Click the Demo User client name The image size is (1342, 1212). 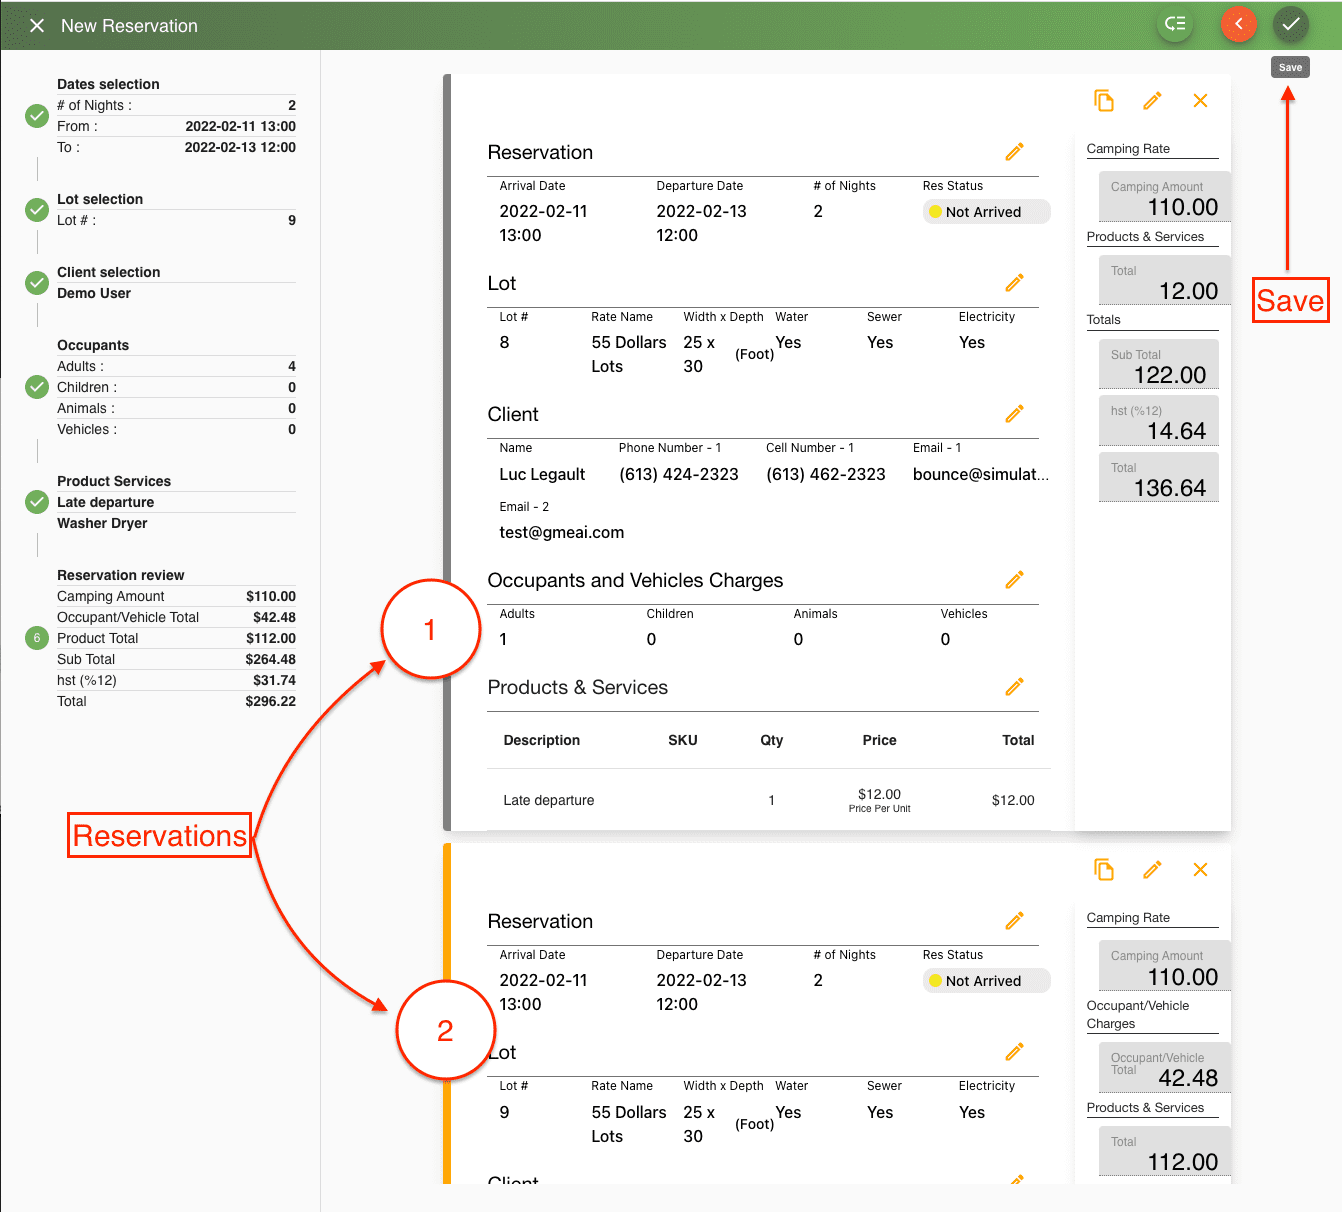point(94,293)
